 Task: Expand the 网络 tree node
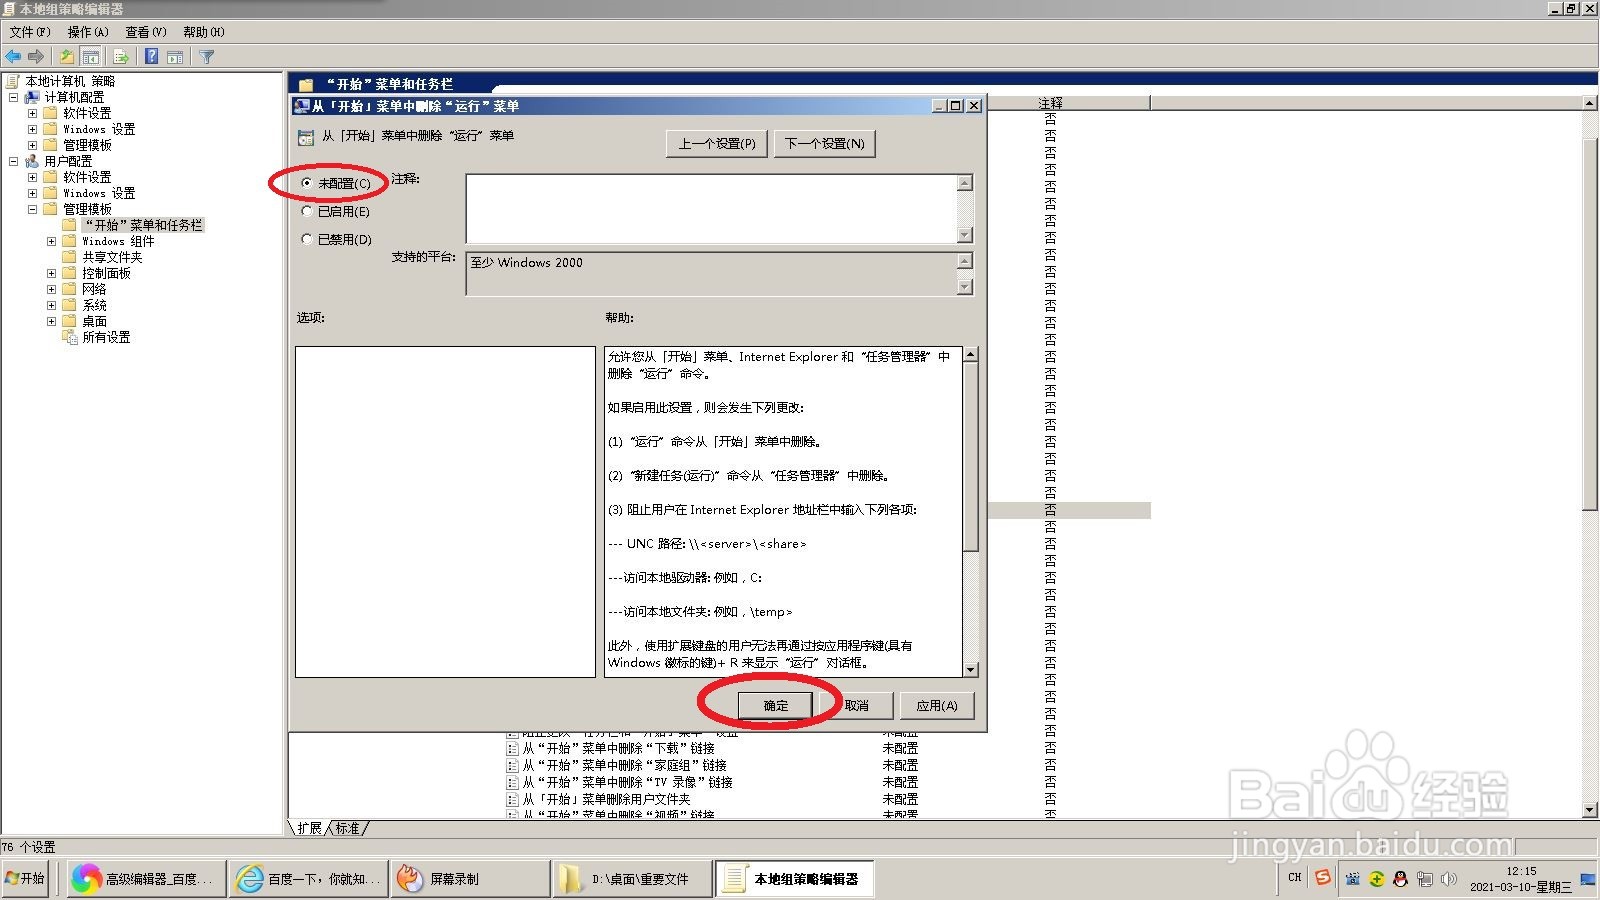coord(51,288)
